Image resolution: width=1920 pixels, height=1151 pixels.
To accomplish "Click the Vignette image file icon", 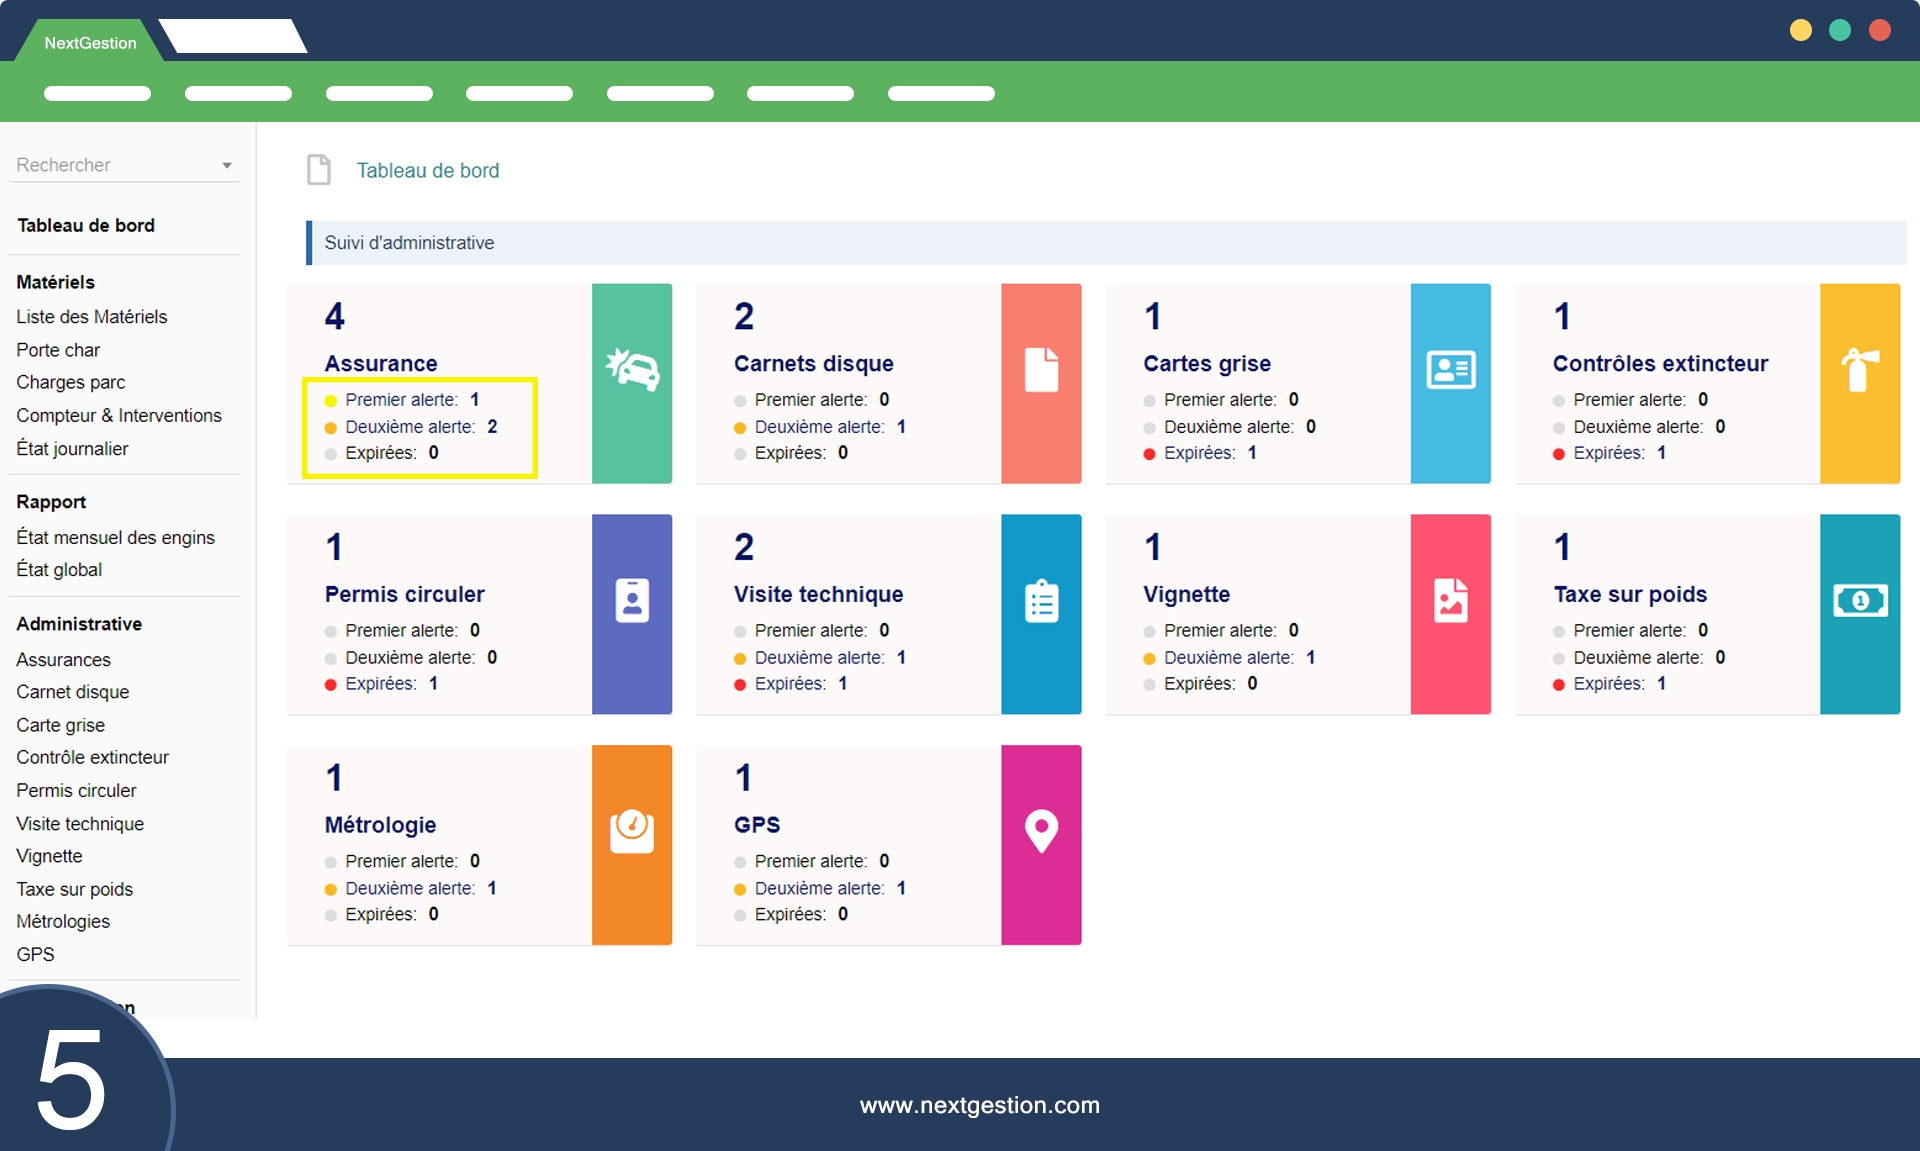I will (x=1450, y=601).
